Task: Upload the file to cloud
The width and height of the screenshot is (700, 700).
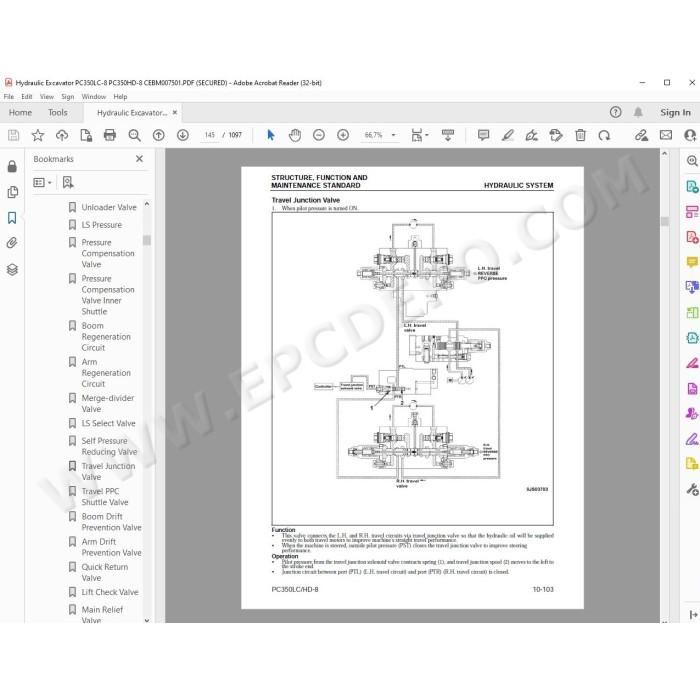Action: pos(62,135)
